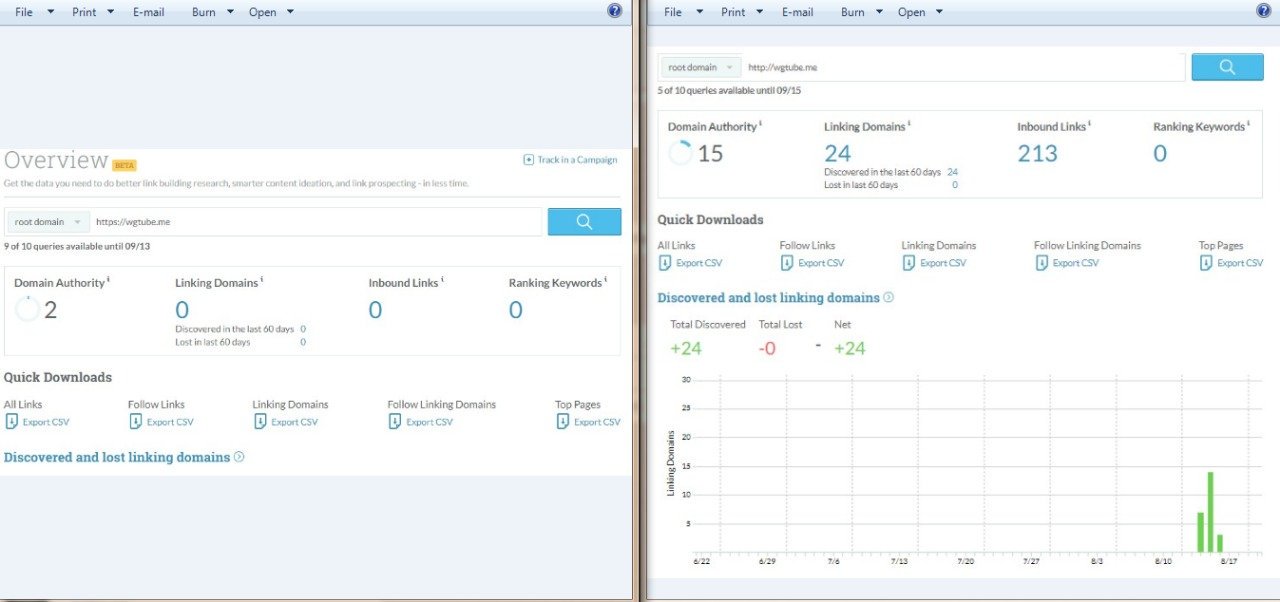Click Total Discovered value +24
The image size is (1280, 602).
[686, 348]
